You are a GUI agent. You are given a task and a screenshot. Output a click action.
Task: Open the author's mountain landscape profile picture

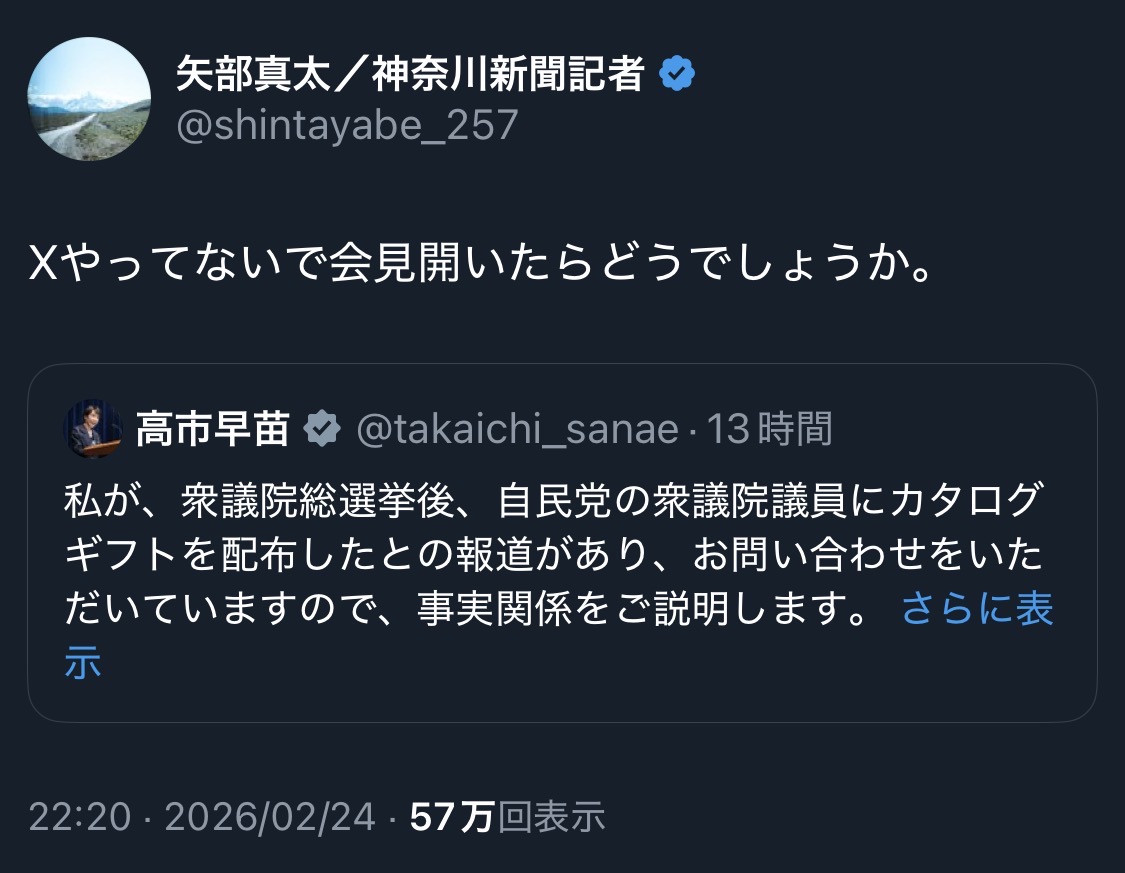point(89,99)
